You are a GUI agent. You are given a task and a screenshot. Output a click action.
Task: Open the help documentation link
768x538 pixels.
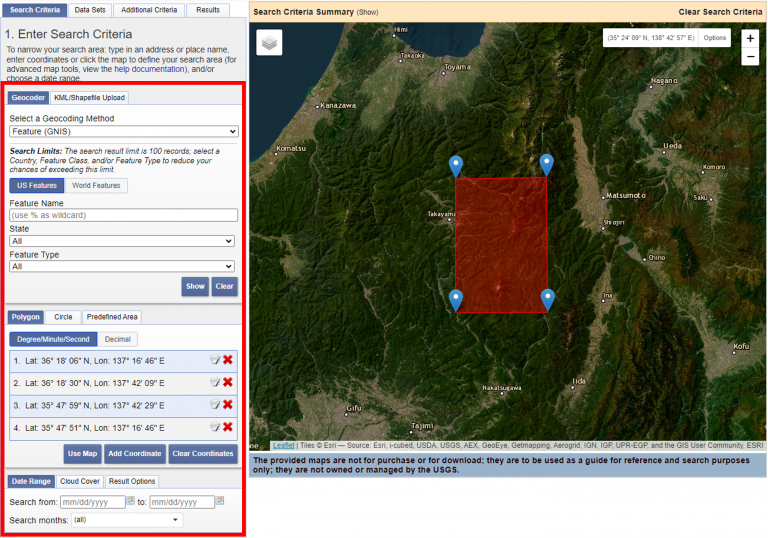point(149,69)
